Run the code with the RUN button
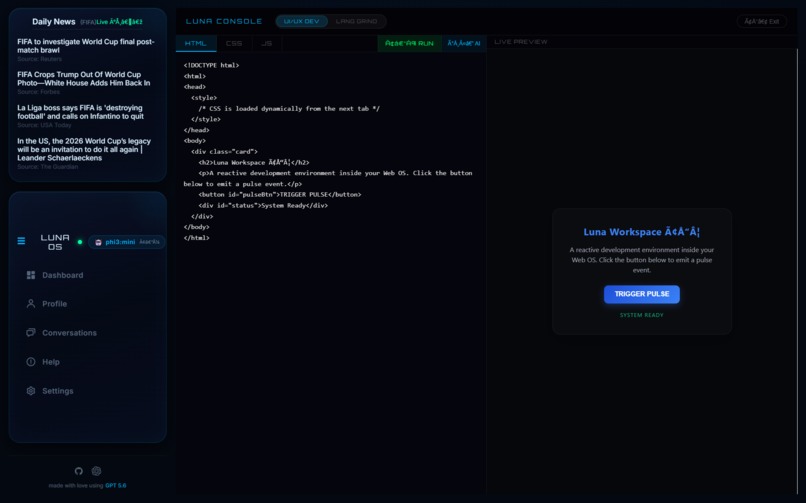Screen dimensions: 806x503 (409, 44)
